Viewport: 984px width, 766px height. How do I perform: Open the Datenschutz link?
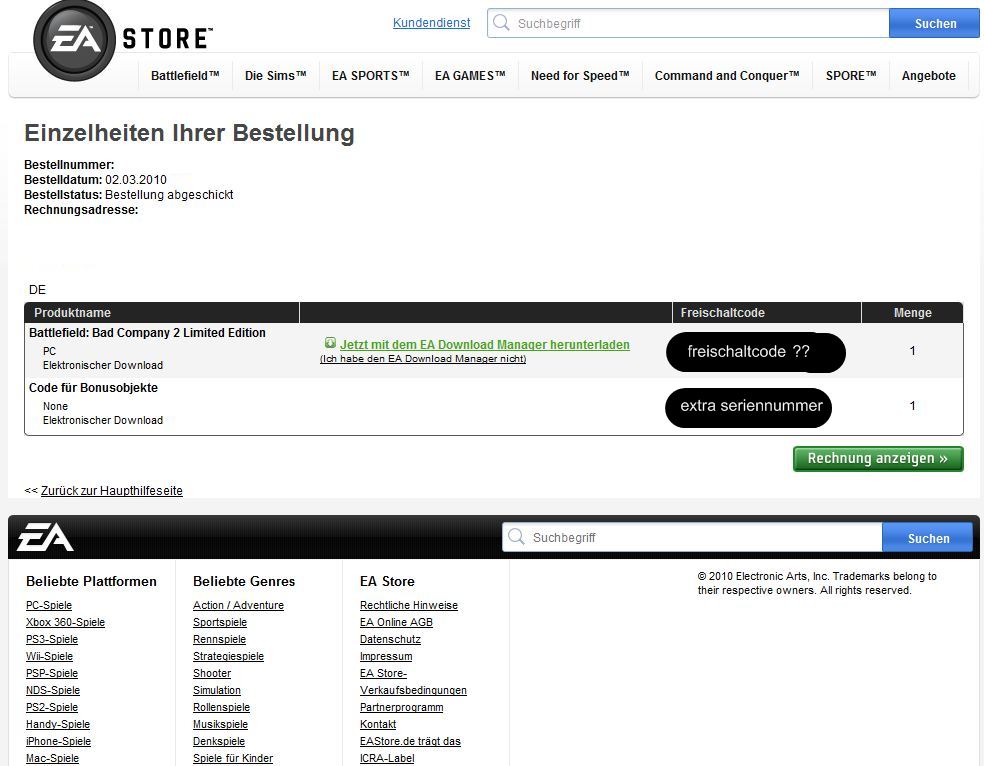[390, 639]
